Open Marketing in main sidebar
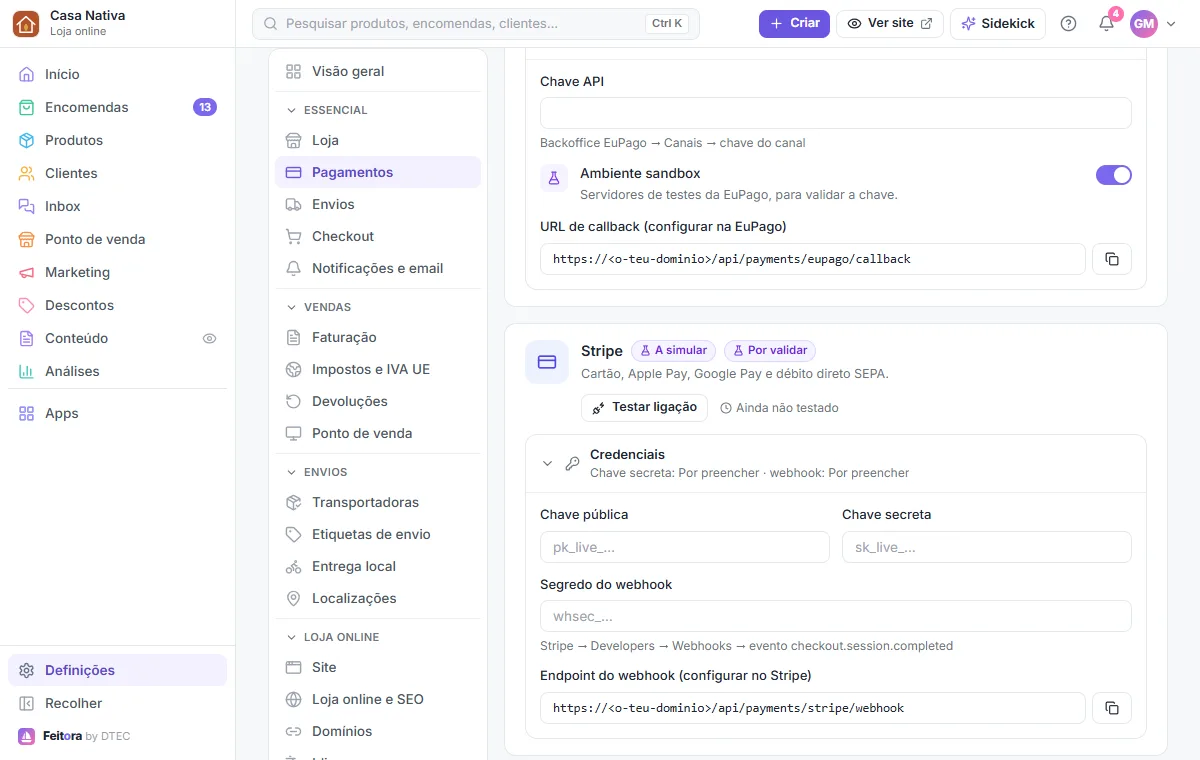Viewport: 1200px width, 760px height. tap(117, 272)
